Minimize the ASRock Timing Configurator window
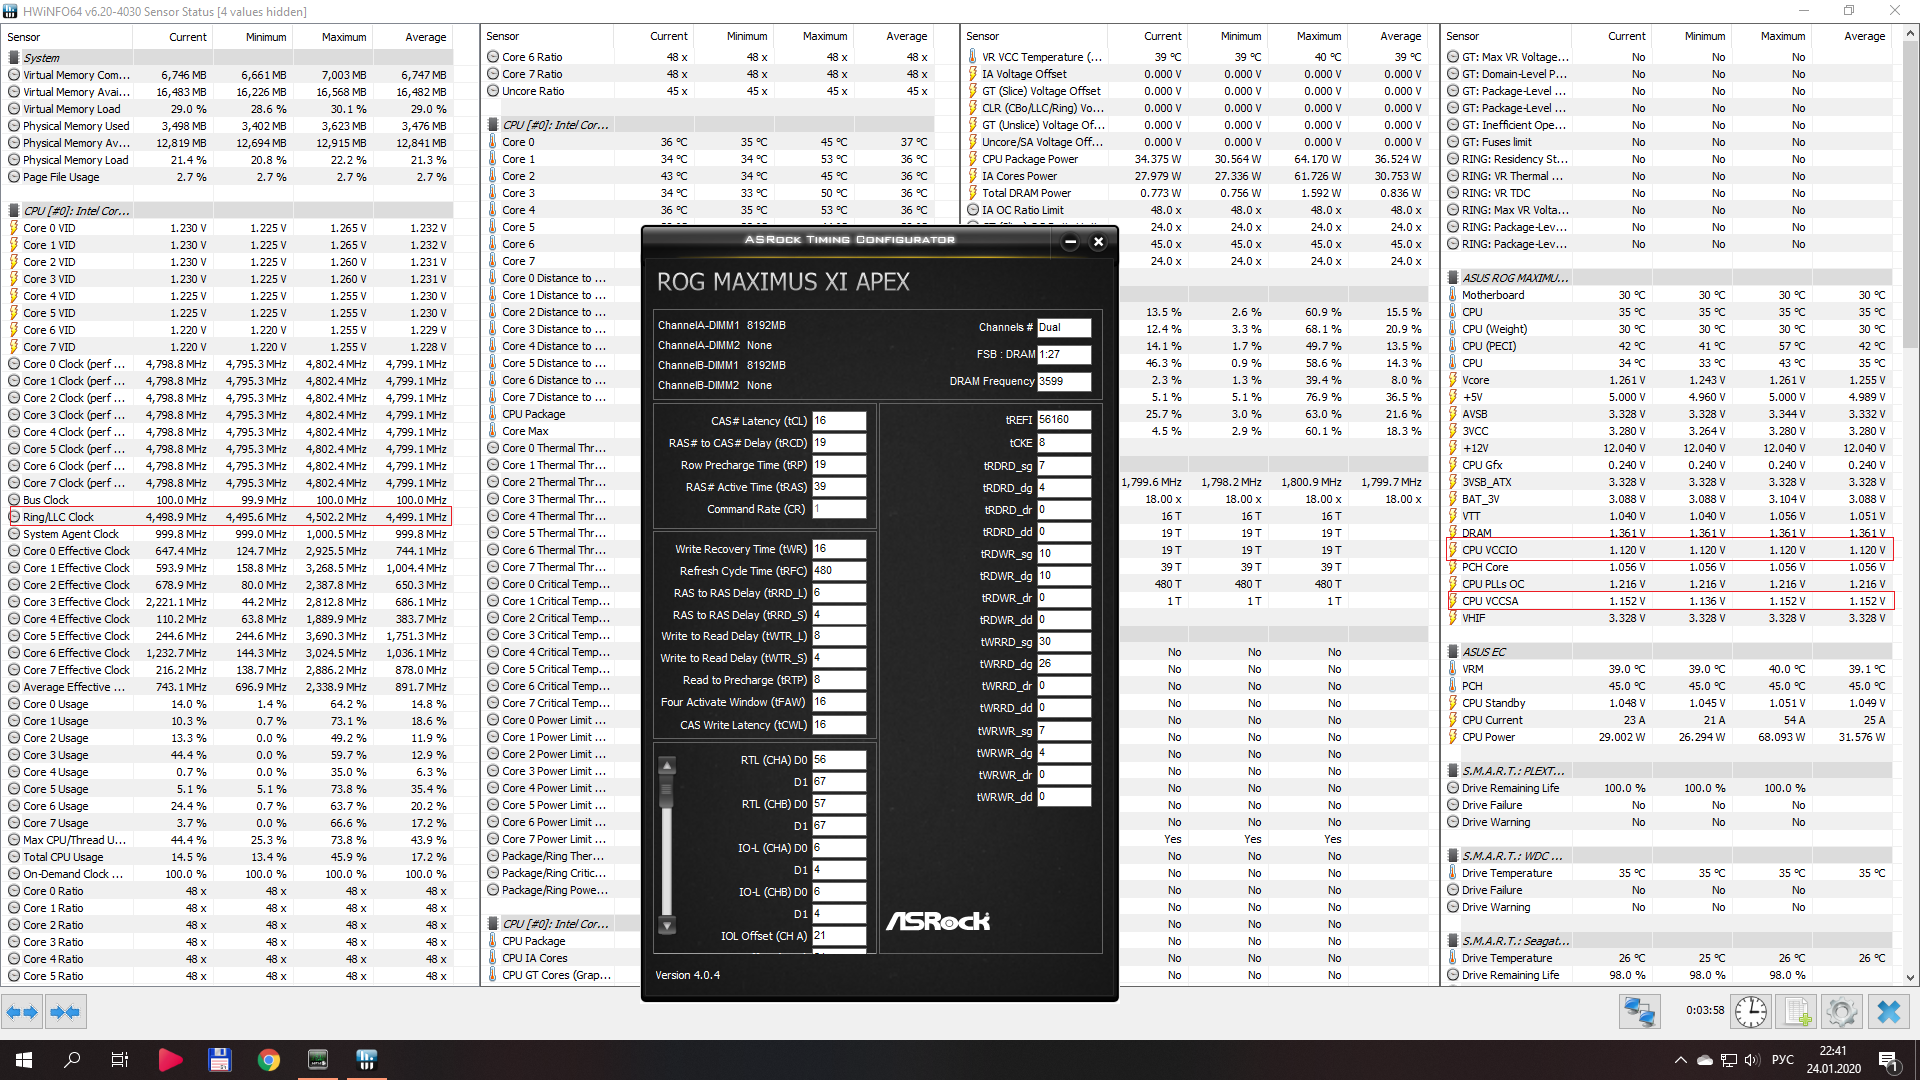This screenshot has height=1080, width=1920. point(1070,241)
